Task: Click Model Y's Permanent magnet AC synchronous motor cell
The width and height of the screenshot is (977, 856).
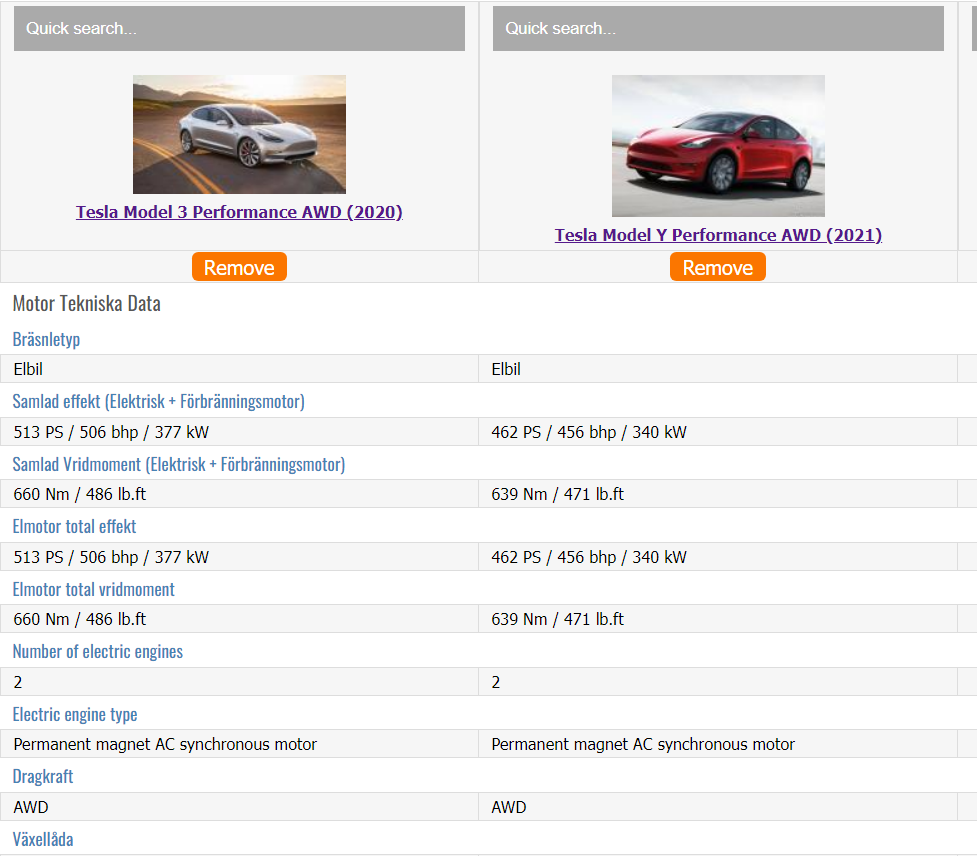Action: coord(643,744)
